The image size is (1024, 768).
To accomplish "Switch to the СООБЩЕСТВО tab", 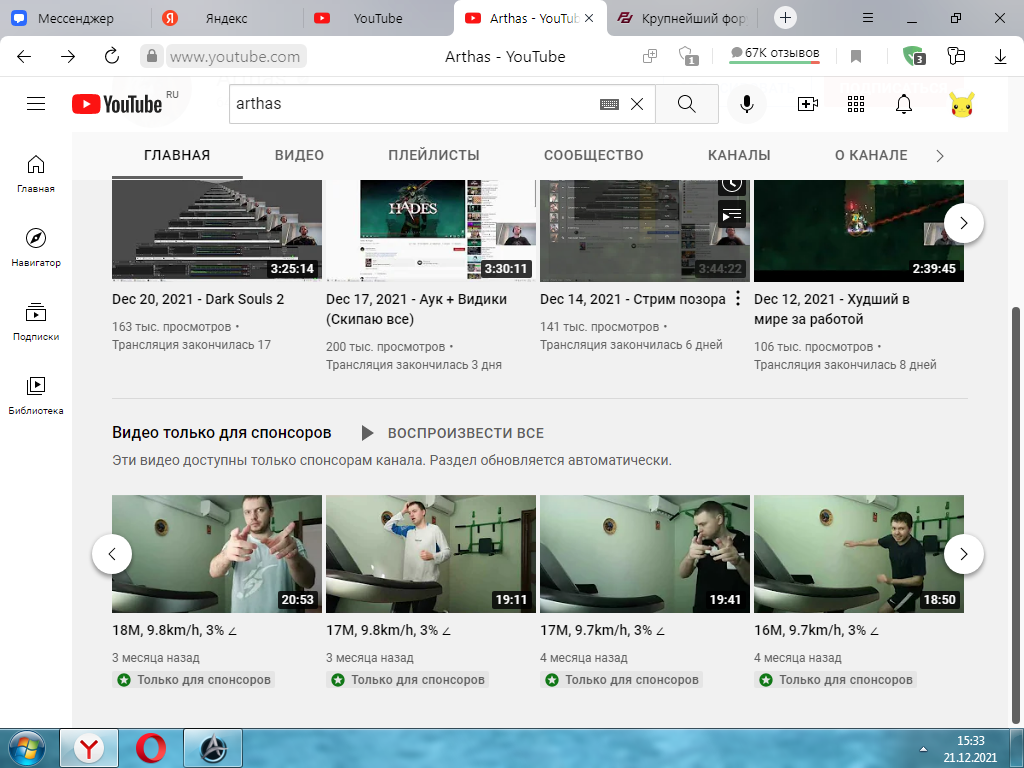I will pyautogui.click(x=593, y=155).
